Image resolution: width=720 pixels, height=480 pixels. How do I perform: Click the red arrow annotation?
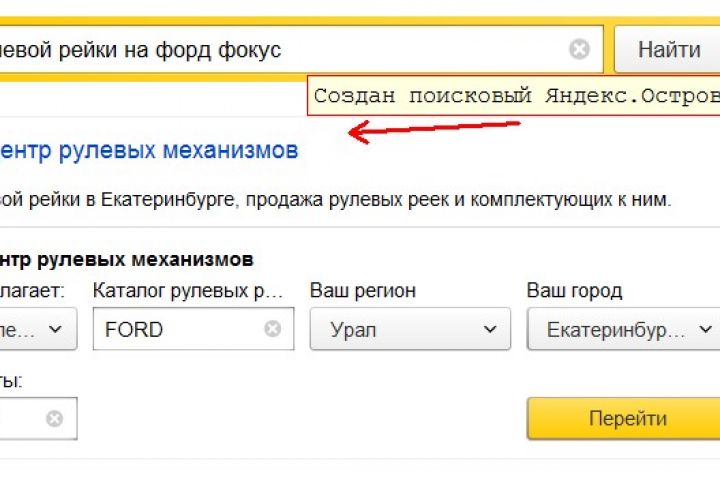pyautogui.click(x=434, y=130)
